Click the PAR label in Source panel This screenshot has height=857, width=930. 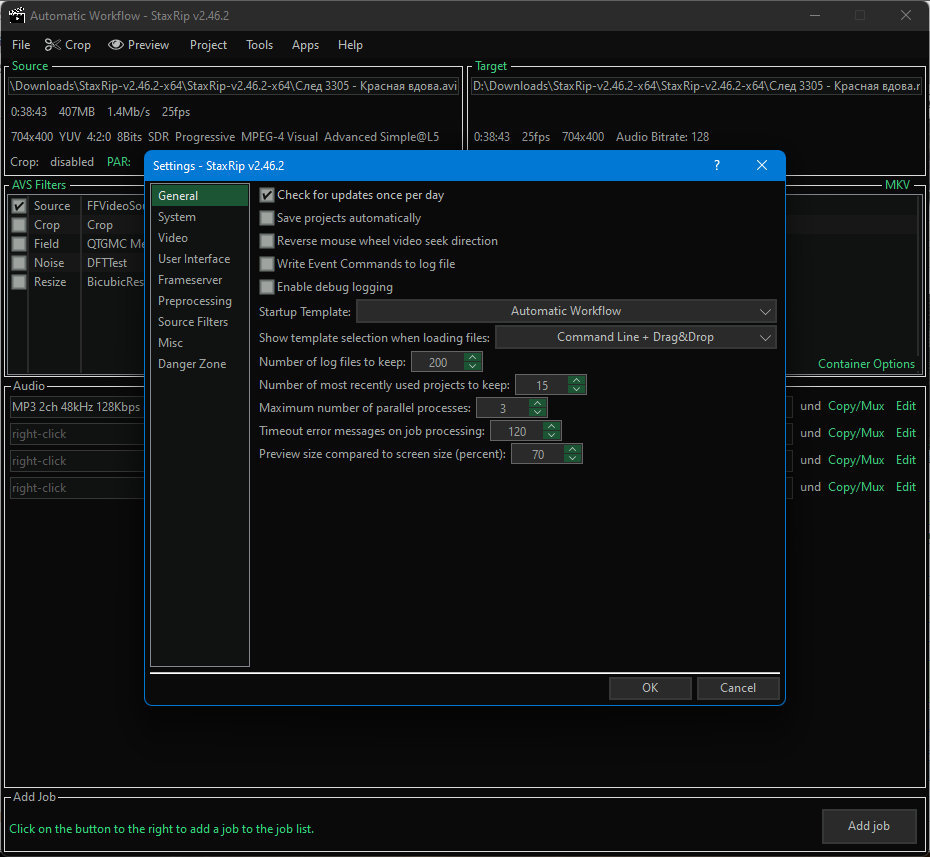pos(119,162)
